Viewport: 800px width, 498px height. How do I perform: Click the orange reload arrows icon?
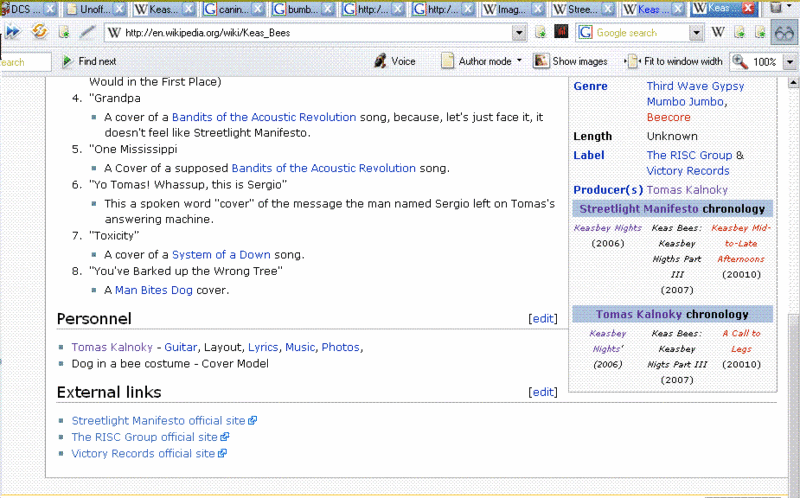pyautogui.click(x=39, y=32)
